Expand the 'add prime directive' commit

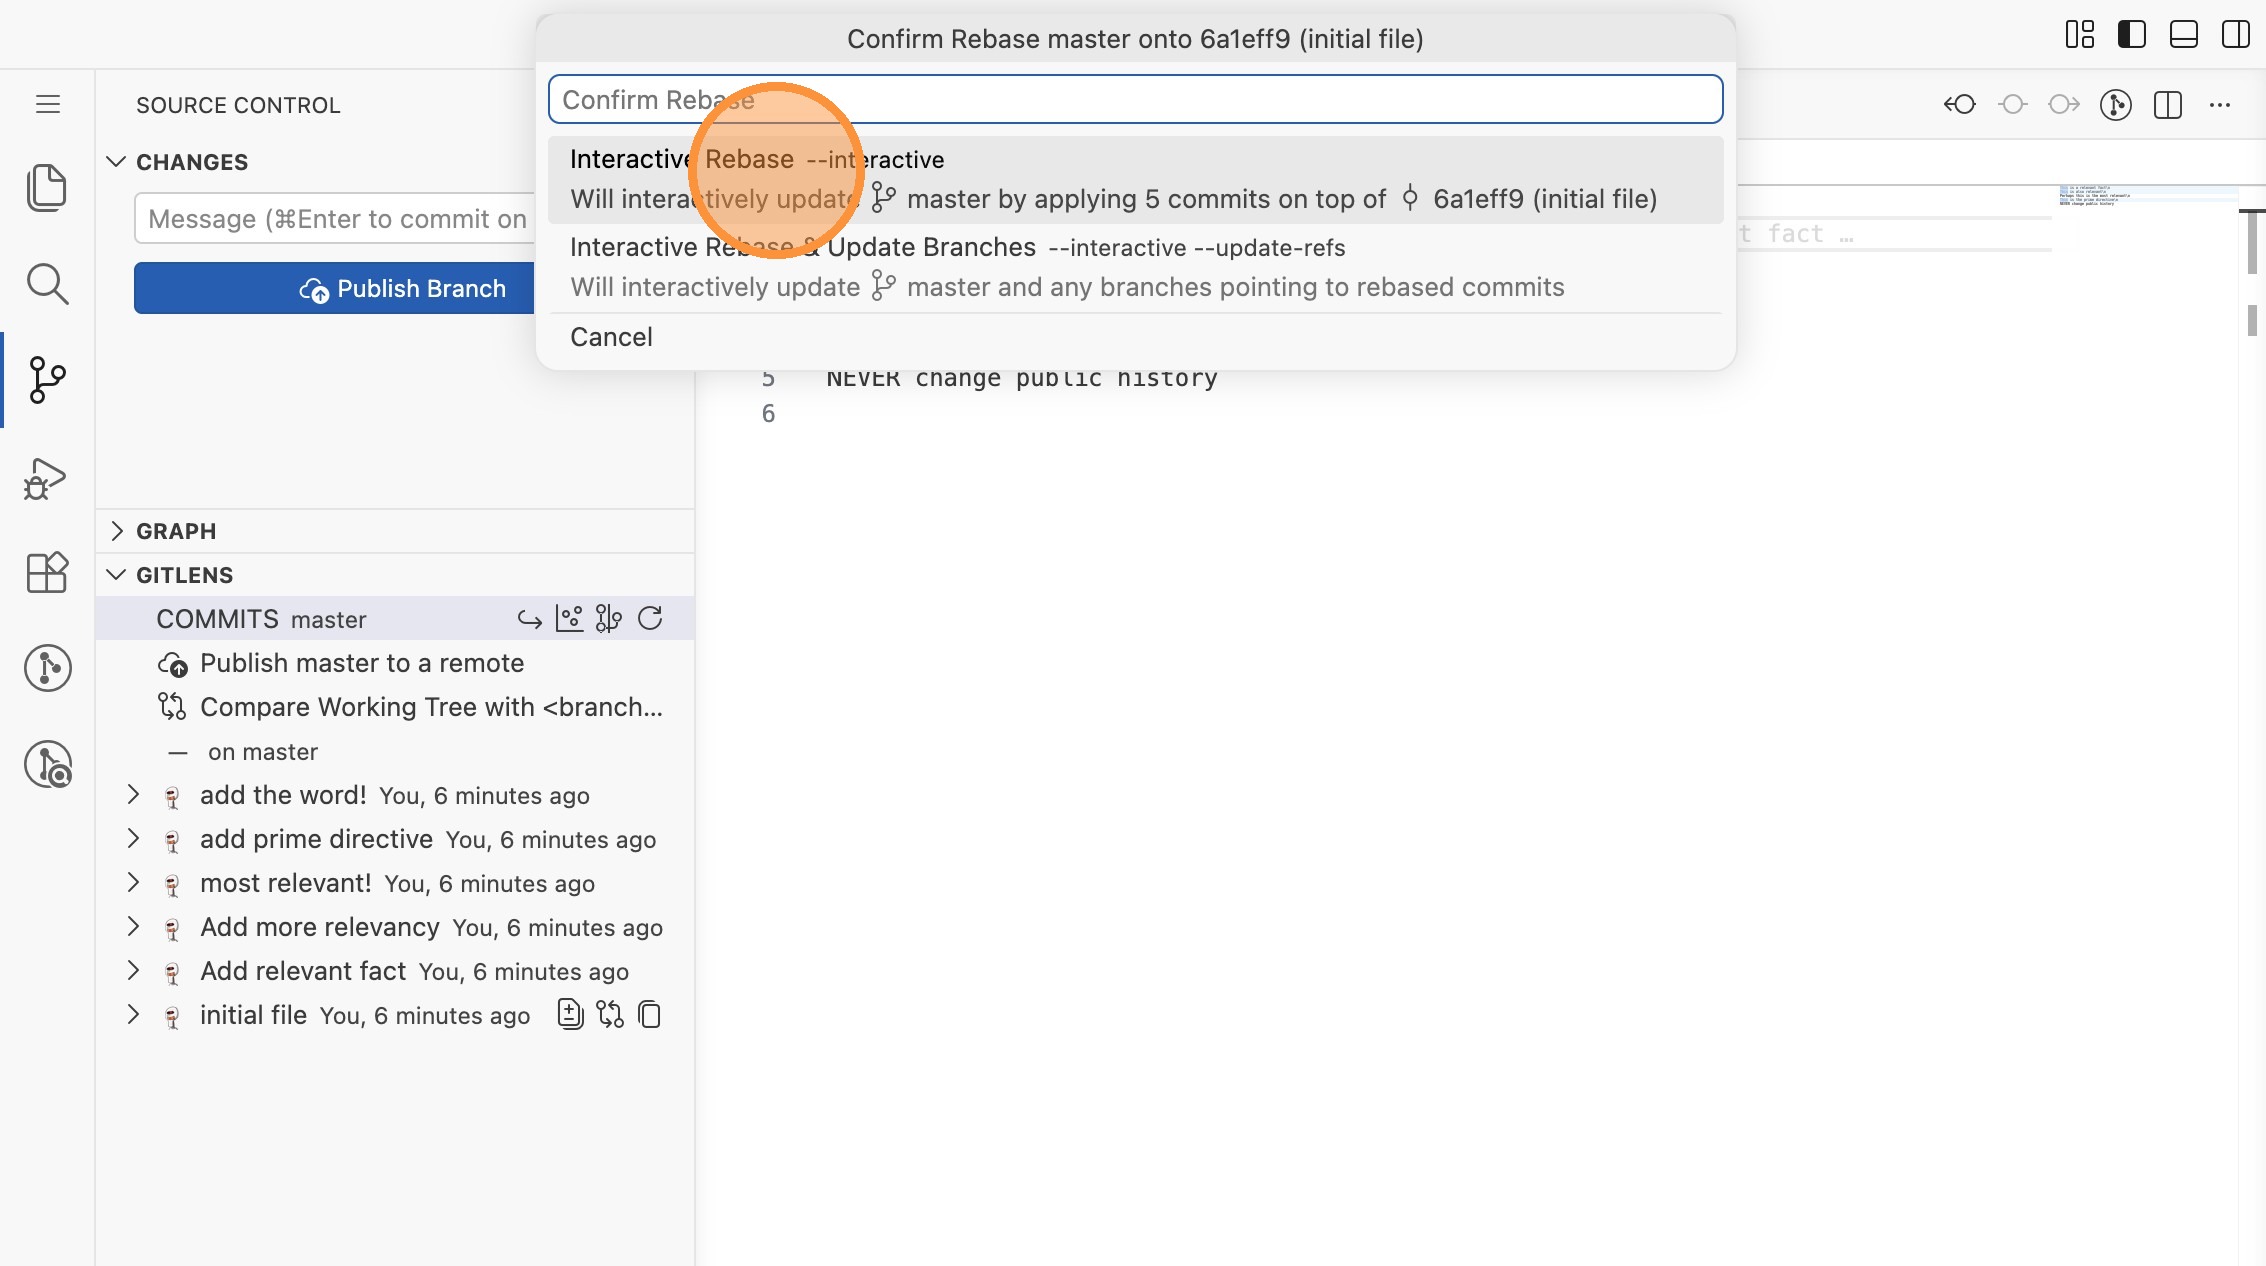click(133, 839)
